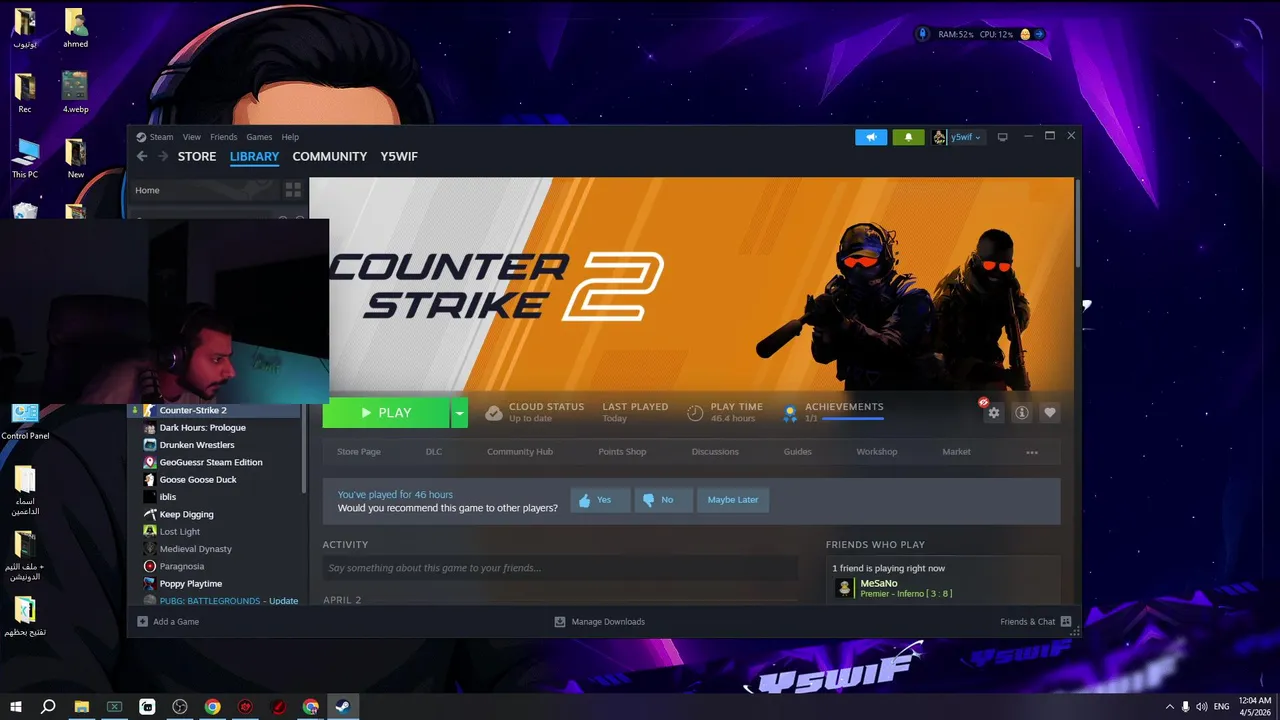Open File Explorer in the taskbar

click(x=82, y=706)
